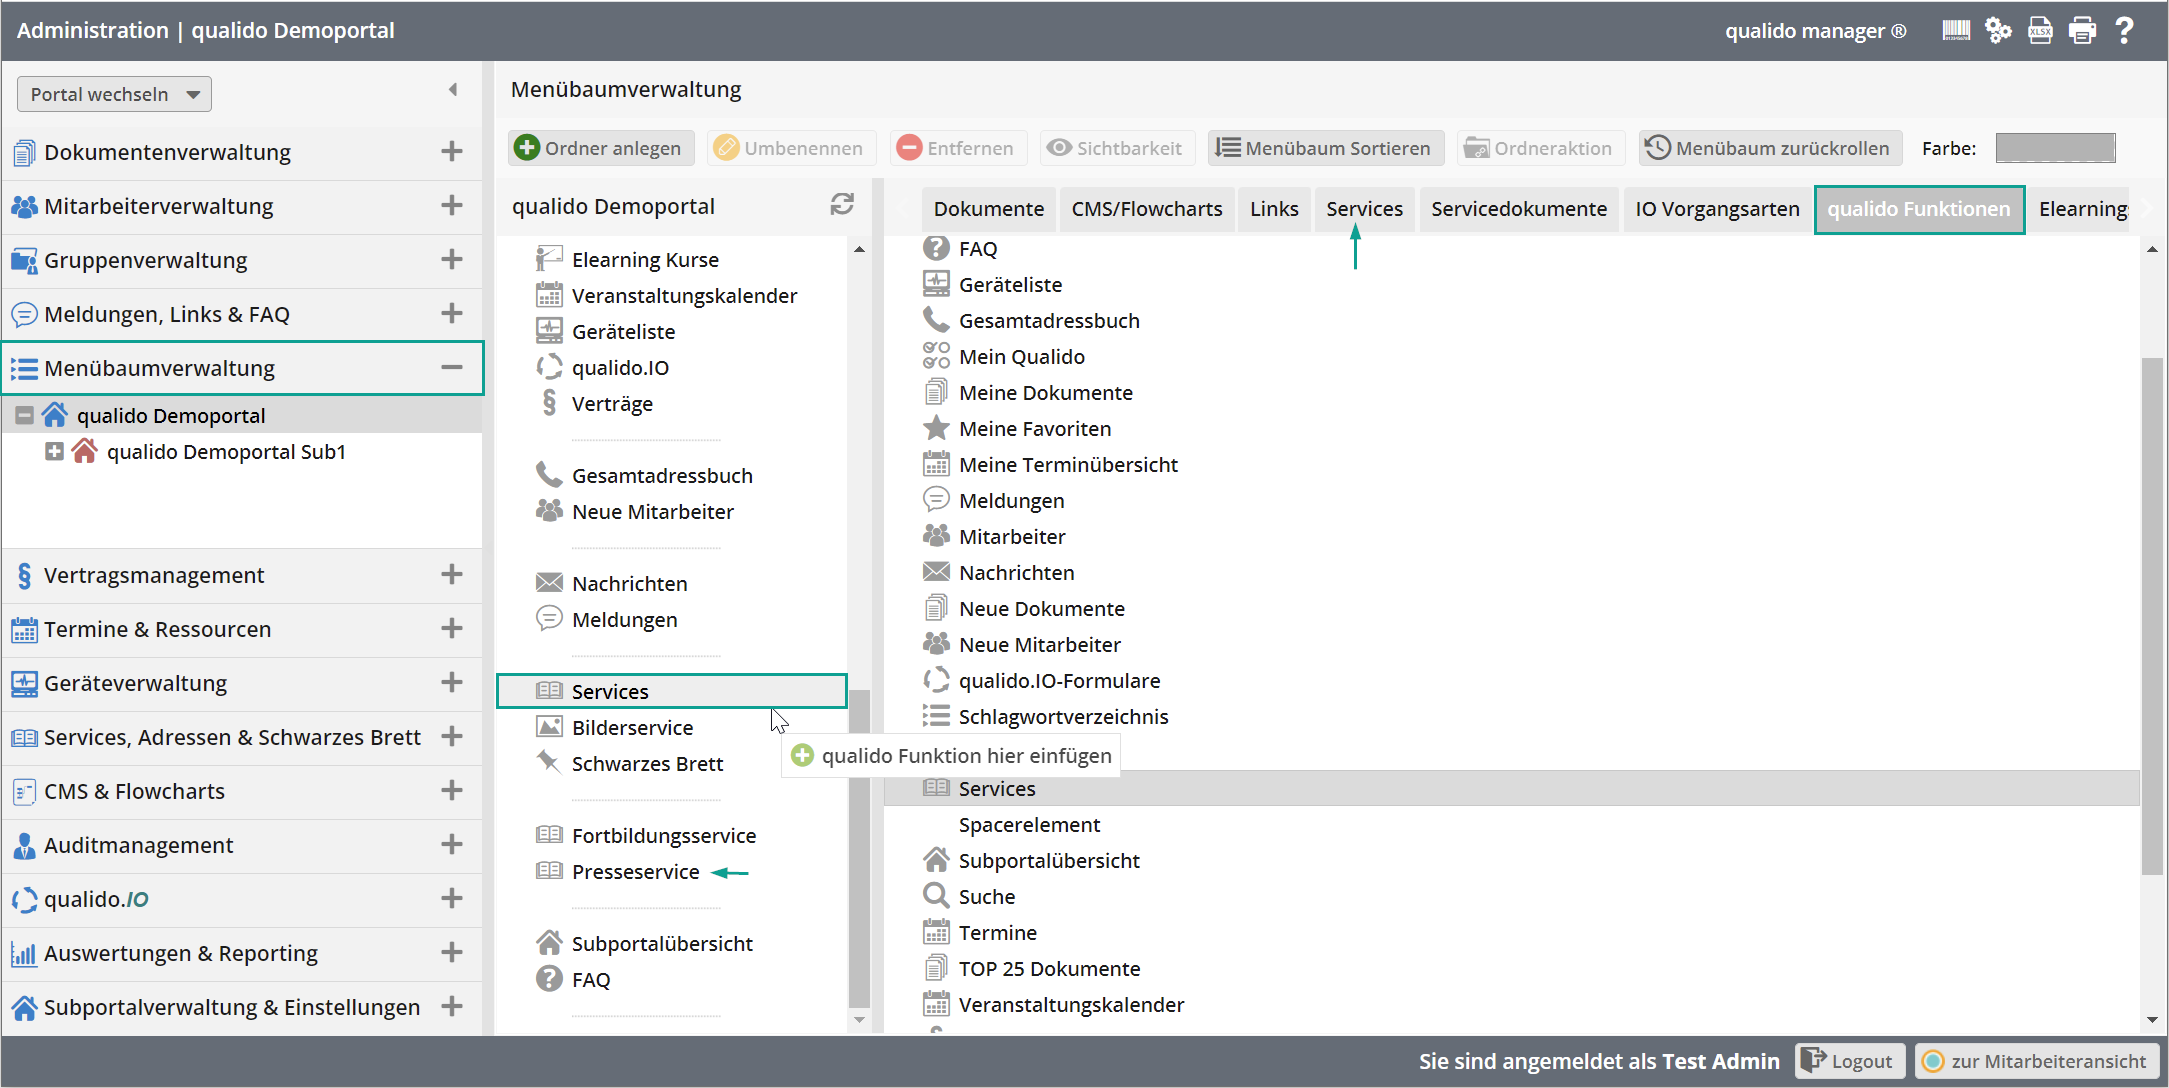The width and height of the screenshot is (2169, 1088).
Task: Select Presseservice in the menu tree
Action: click(635, 872)
